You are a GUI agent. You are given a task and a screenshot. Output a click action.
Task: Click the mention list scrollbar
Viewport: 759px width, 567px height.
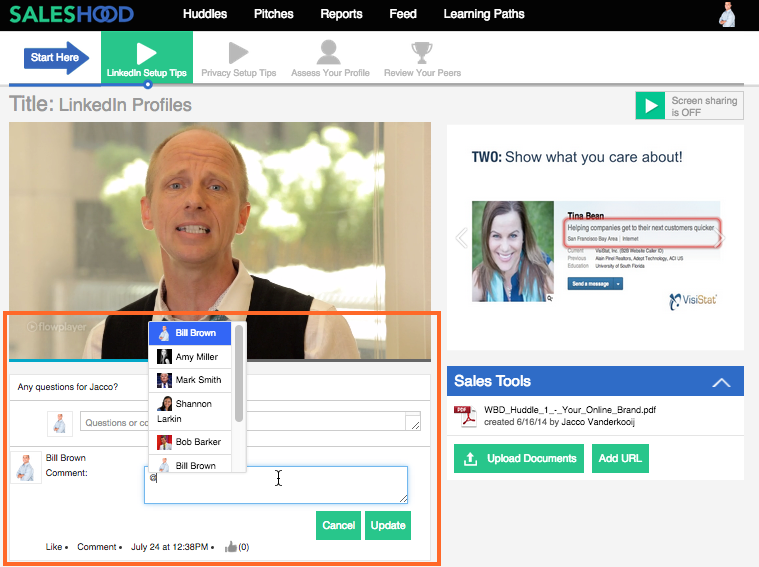(x=239, y=373)
